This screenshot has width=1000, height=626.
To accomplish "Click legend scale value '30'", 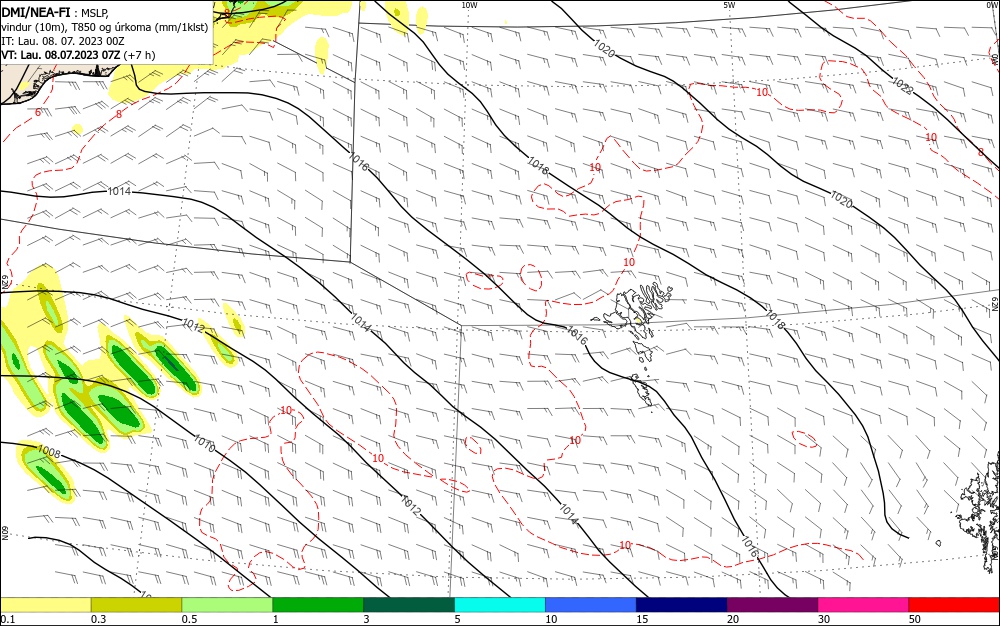I will coord(824,619).
